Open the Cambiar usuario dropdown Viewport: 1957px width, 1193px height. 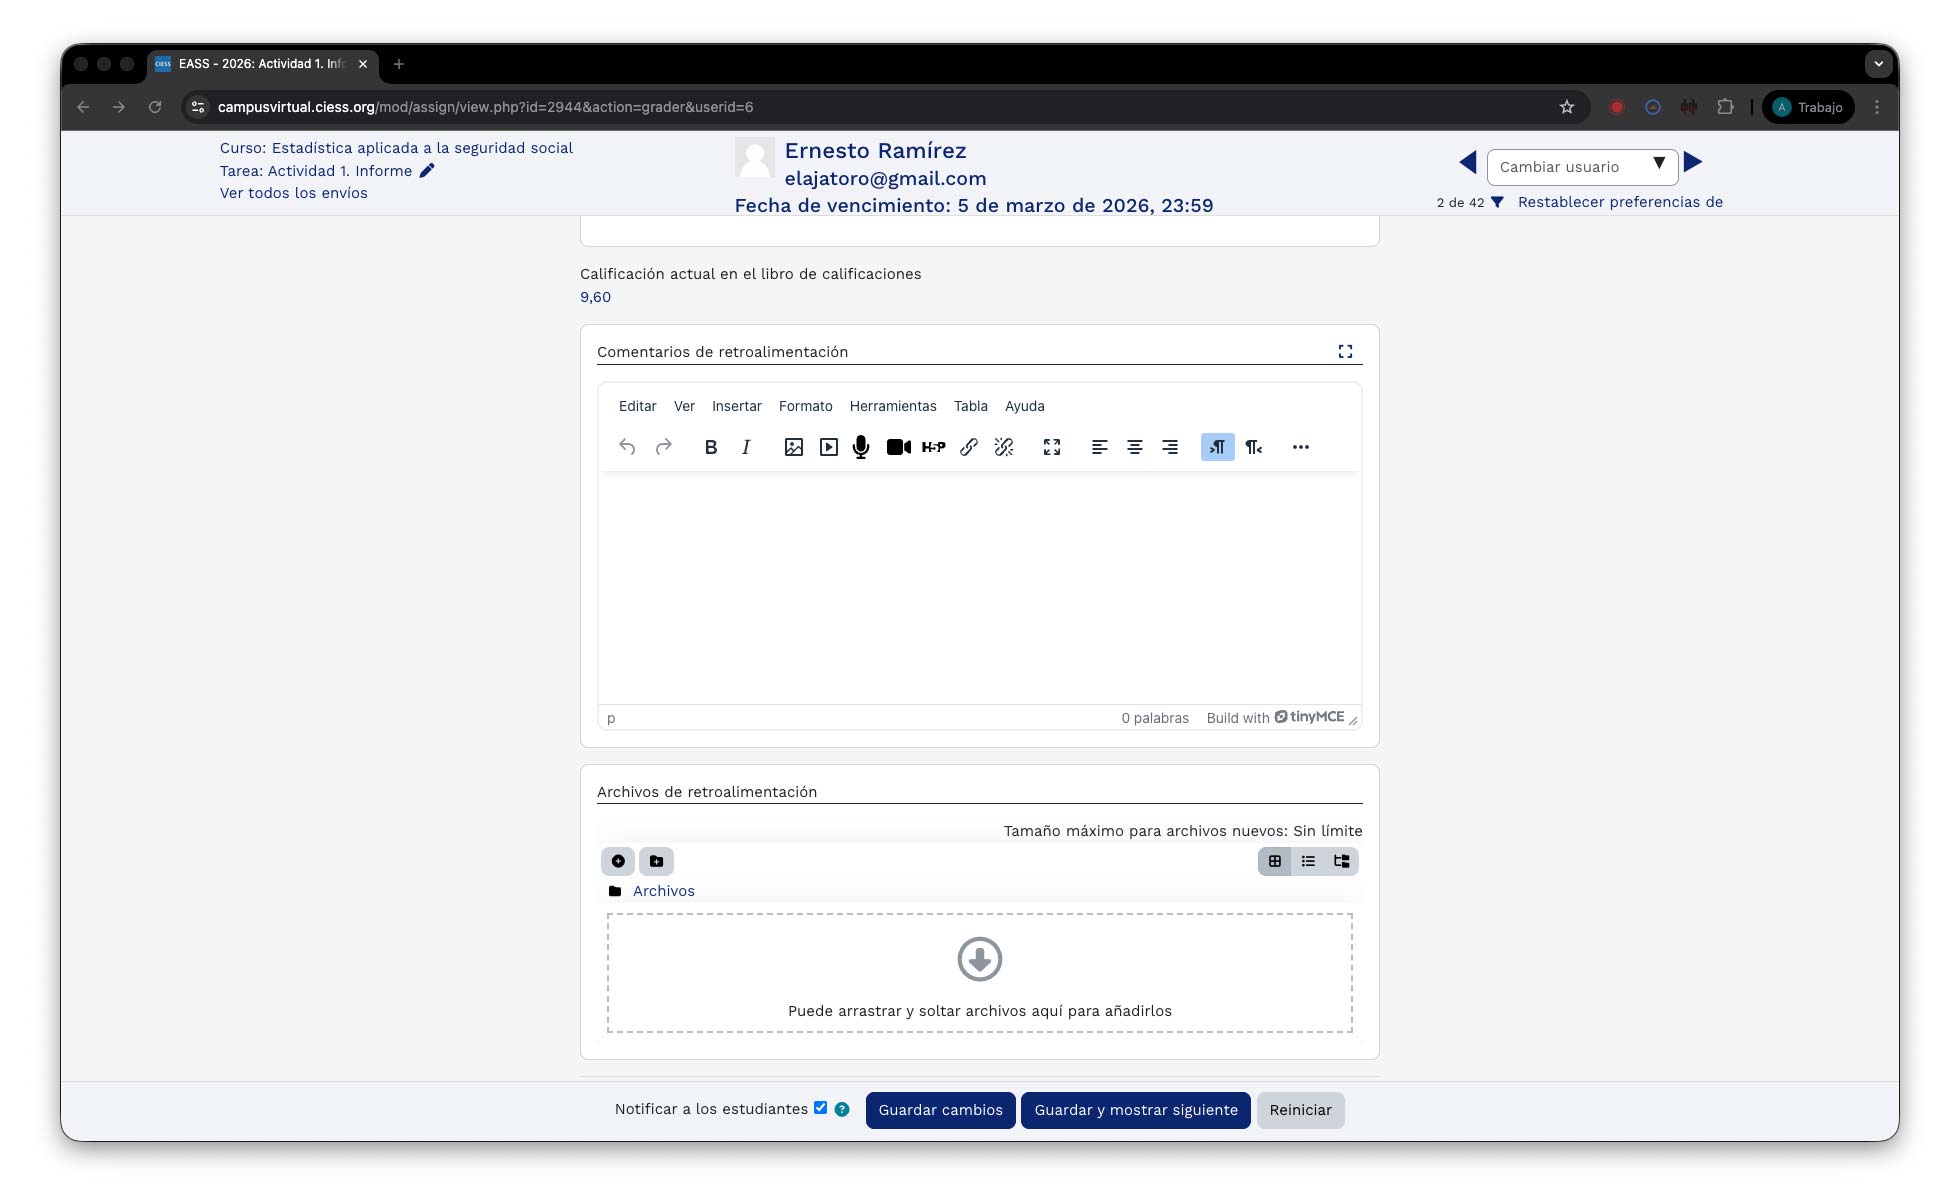point(1581,167)
